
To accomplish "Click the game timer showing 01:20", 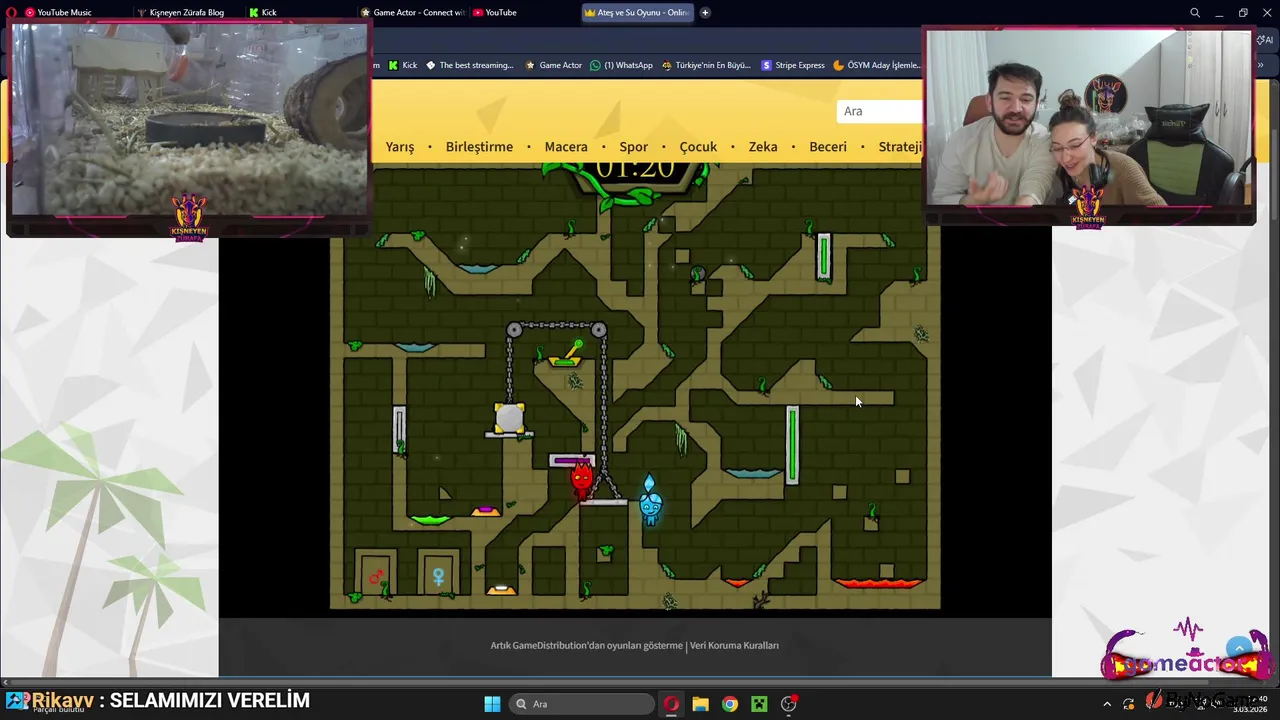I will coord(635,171).
